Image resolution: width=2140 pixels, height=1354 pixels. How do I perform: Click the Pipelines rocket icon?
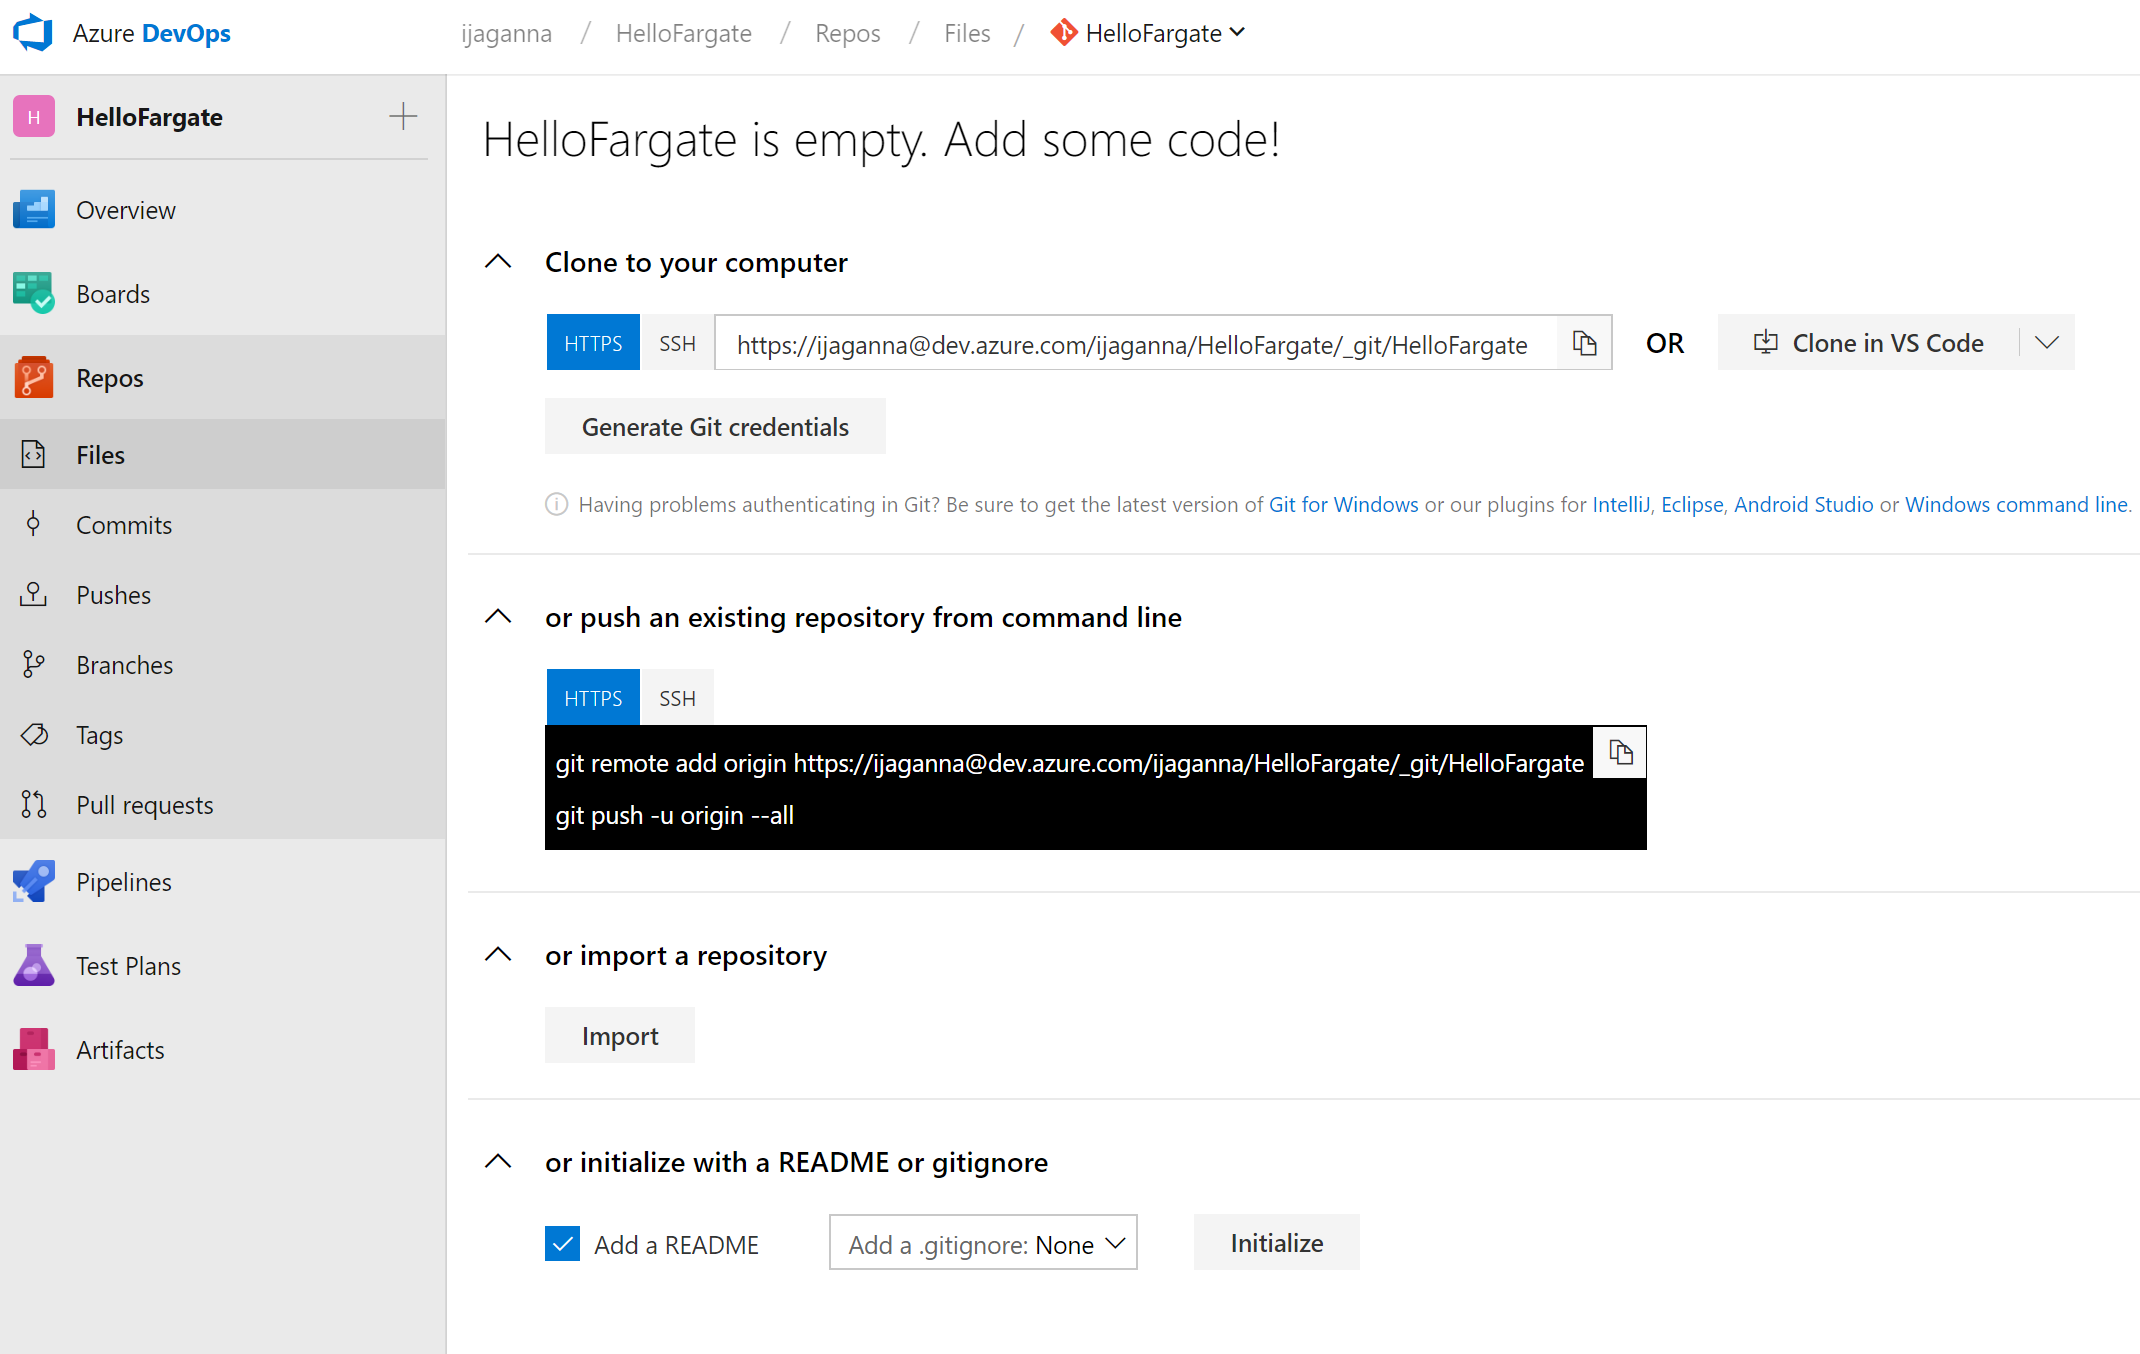[x=34, y=882]
